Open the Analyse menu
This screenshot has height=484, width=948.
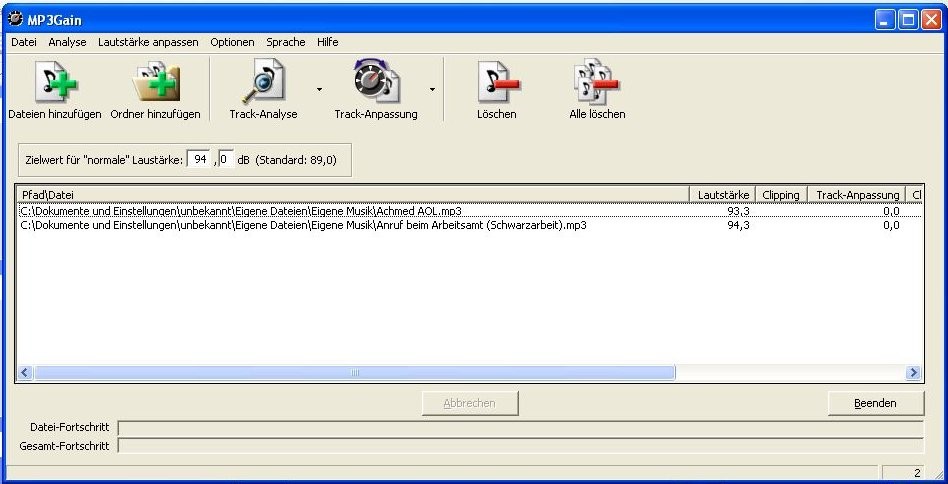pos(68,42)
